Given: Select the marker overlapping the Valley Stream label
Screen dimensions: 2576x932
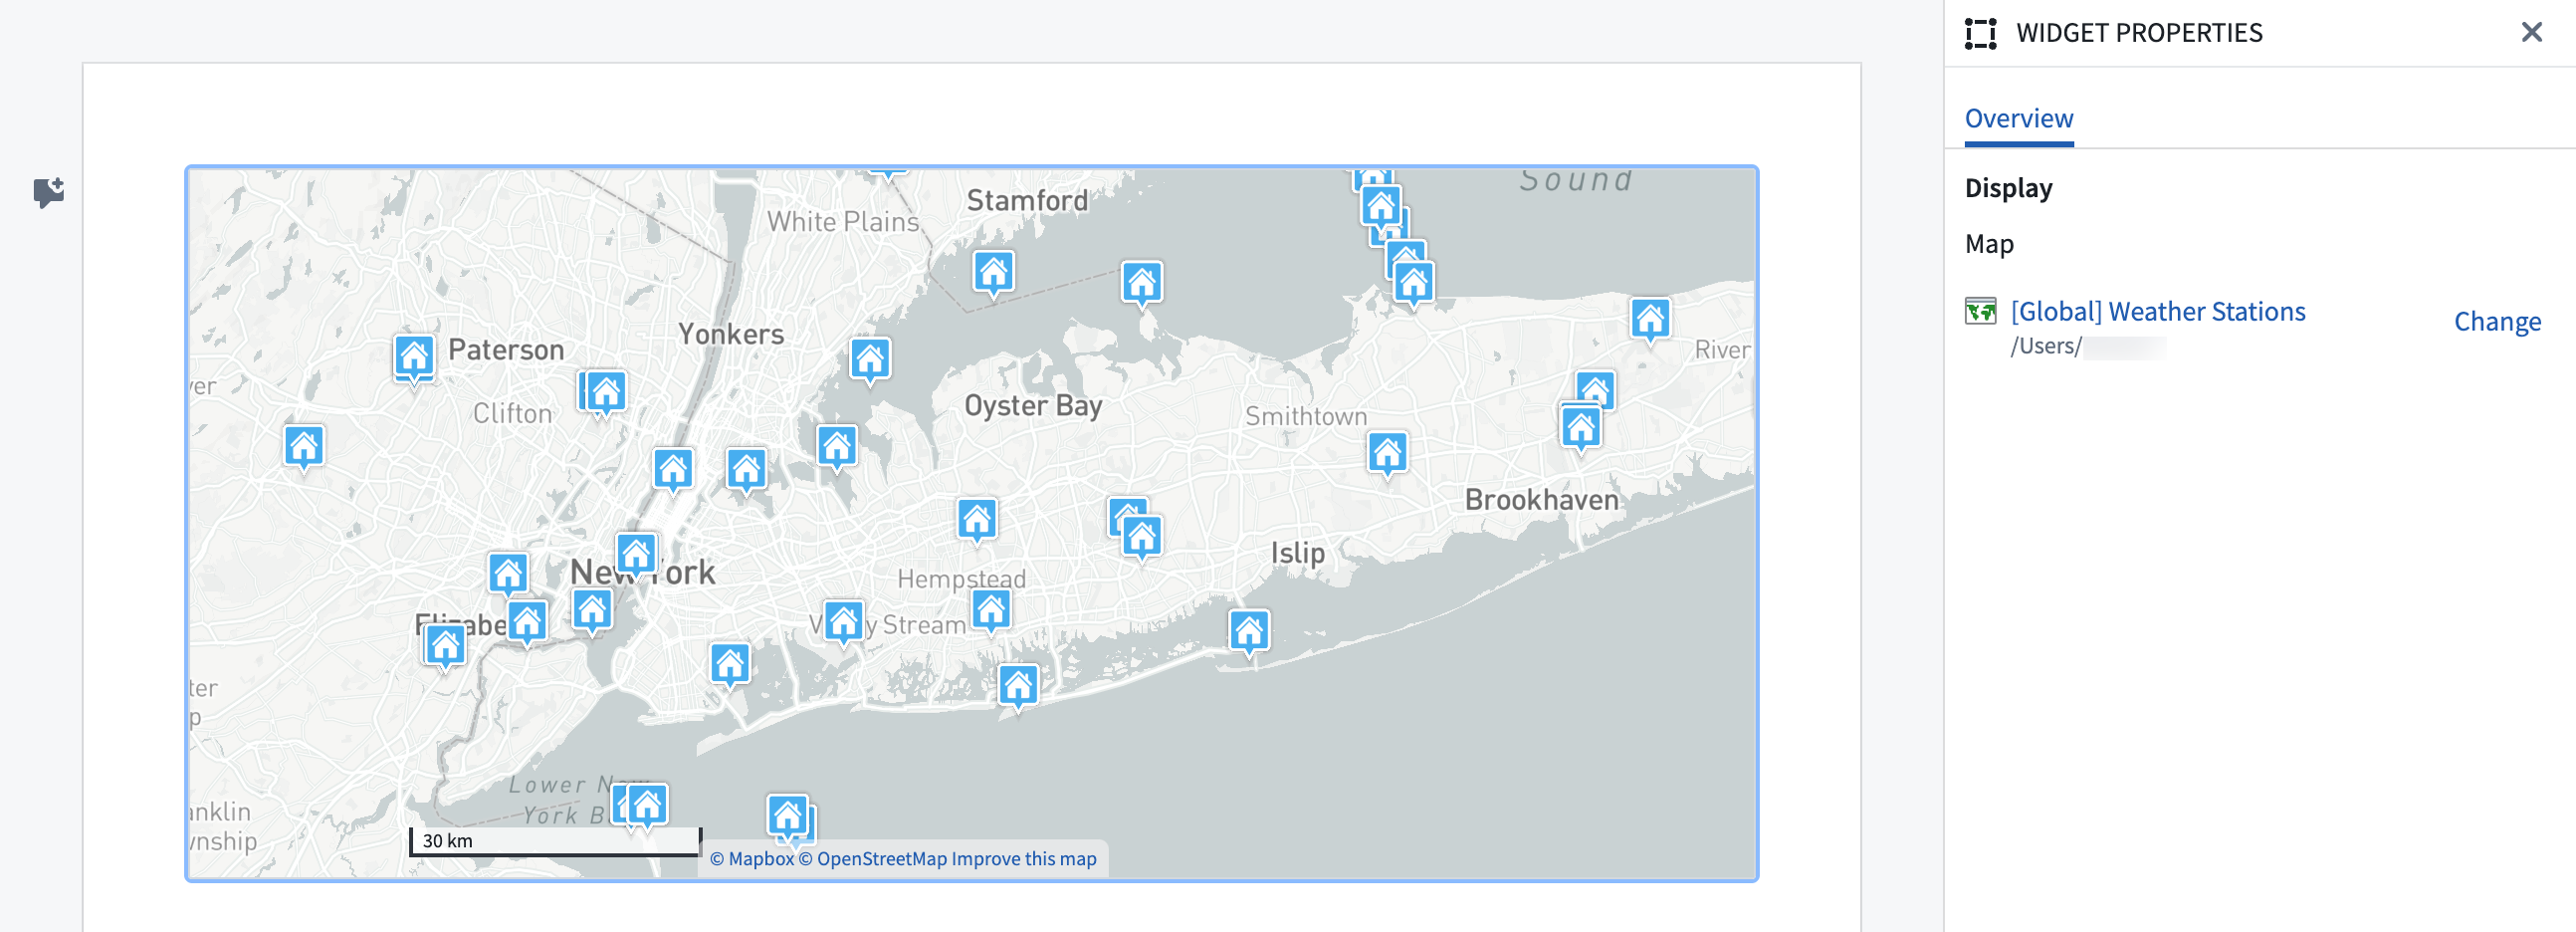Looking at the screenshot, I should pyautogui.click(x=843, y=623).
